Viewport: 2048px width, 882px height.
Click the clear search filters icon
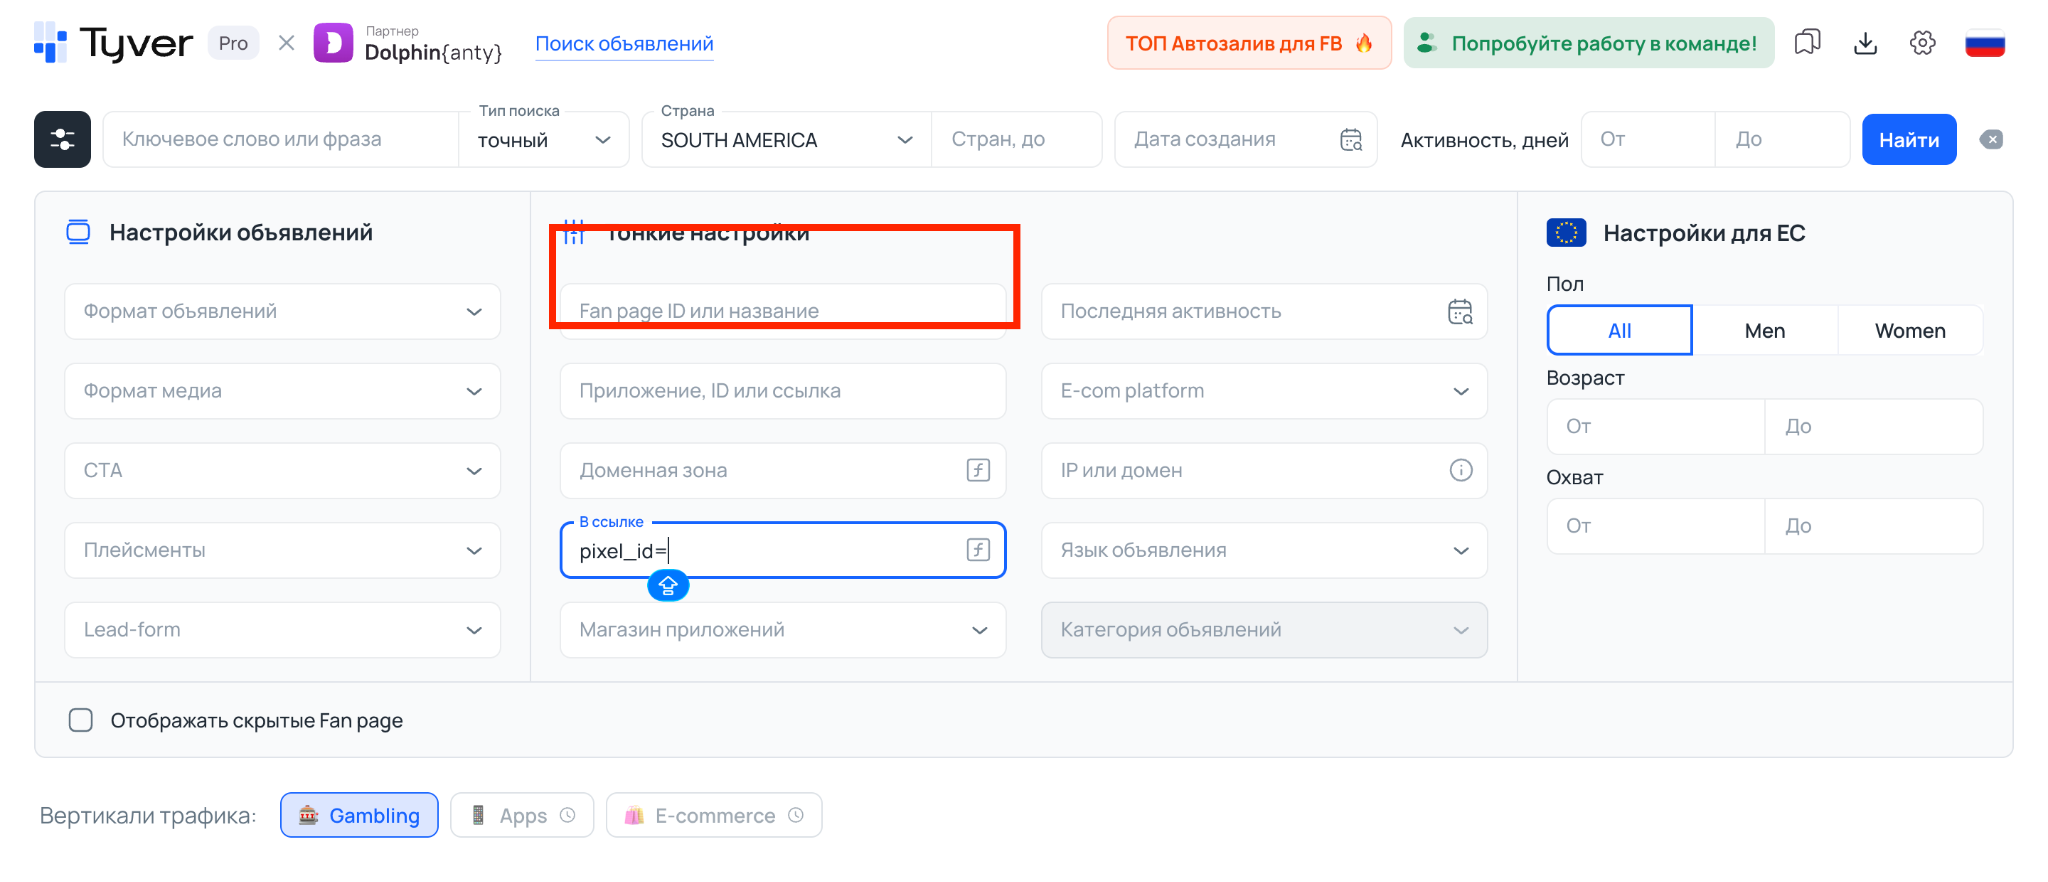tap(1991, 140)
